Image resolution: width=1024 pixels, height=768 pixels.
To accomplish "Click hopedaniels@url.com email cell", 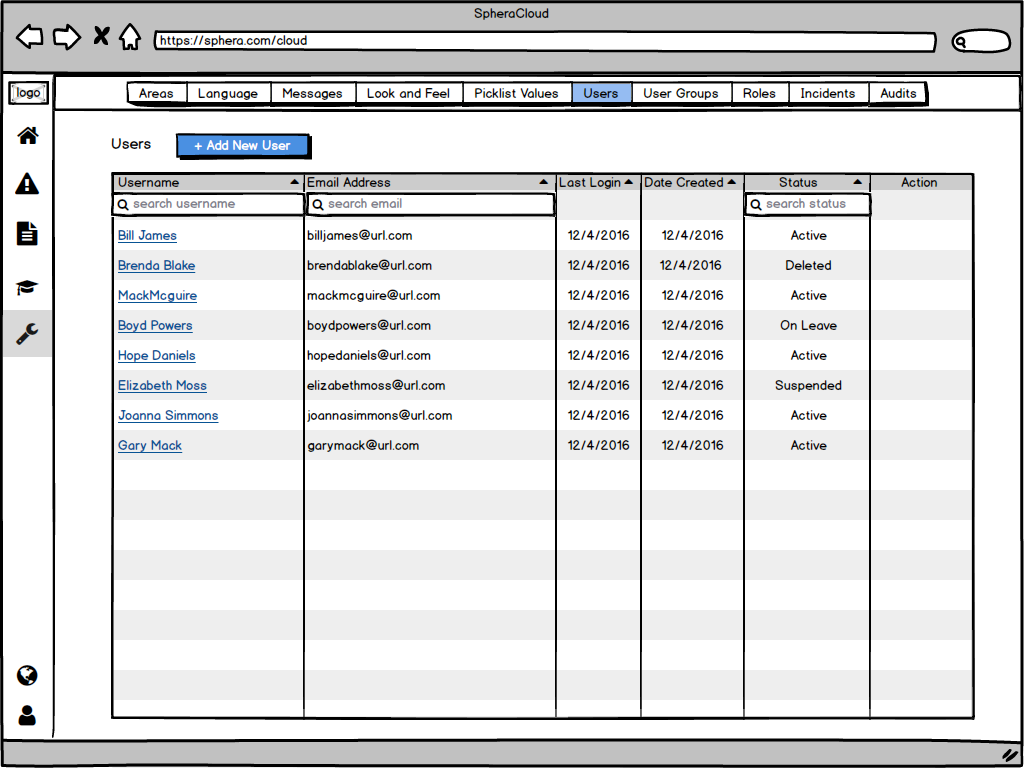I will [x=369, y=356].
